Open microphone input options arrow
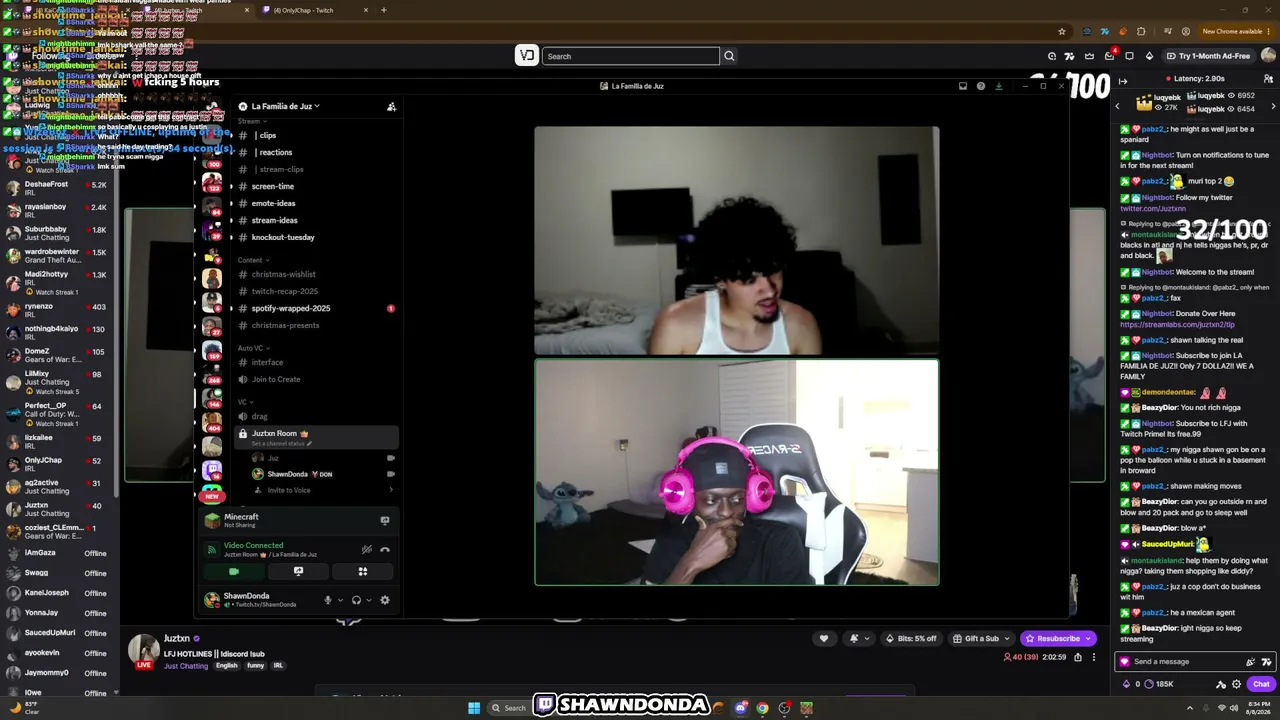Viewport: 1280px width, 720px height. point(340,600)
